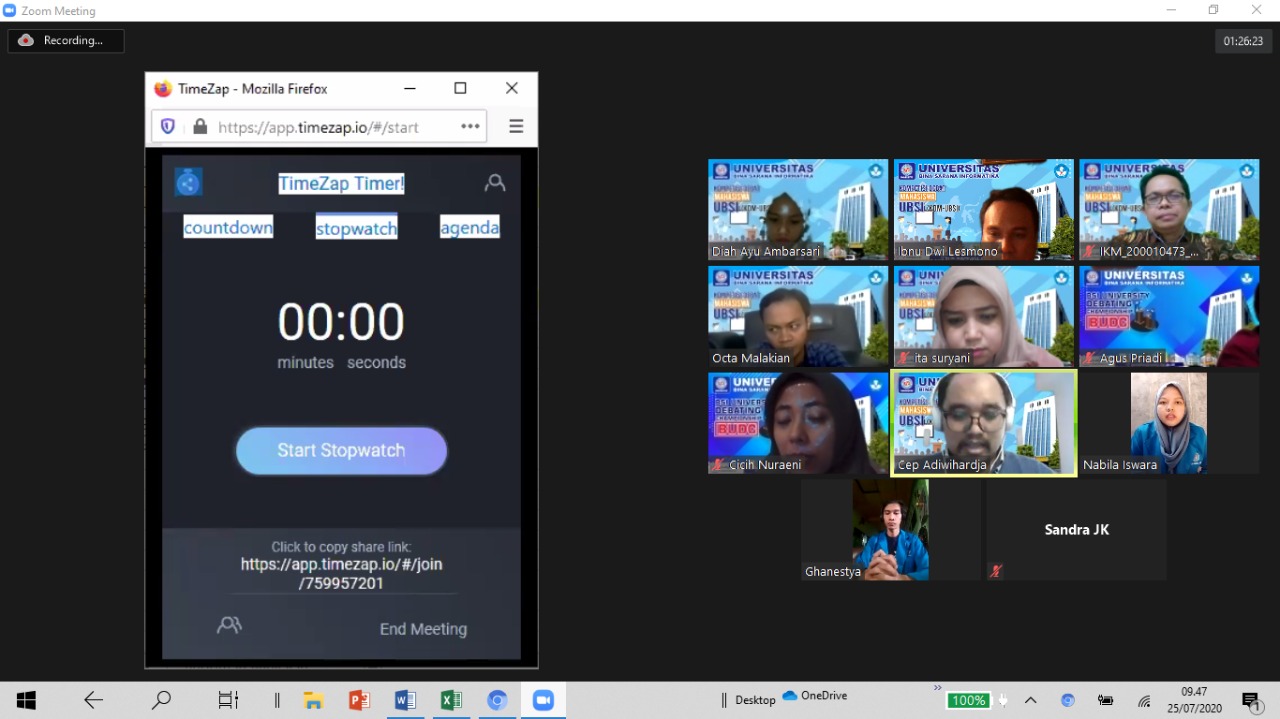Viewport: 1280px width, 719px height.
Task: Click the Wi-Fi network tray icon
Action: click(x=1145, y=701)
